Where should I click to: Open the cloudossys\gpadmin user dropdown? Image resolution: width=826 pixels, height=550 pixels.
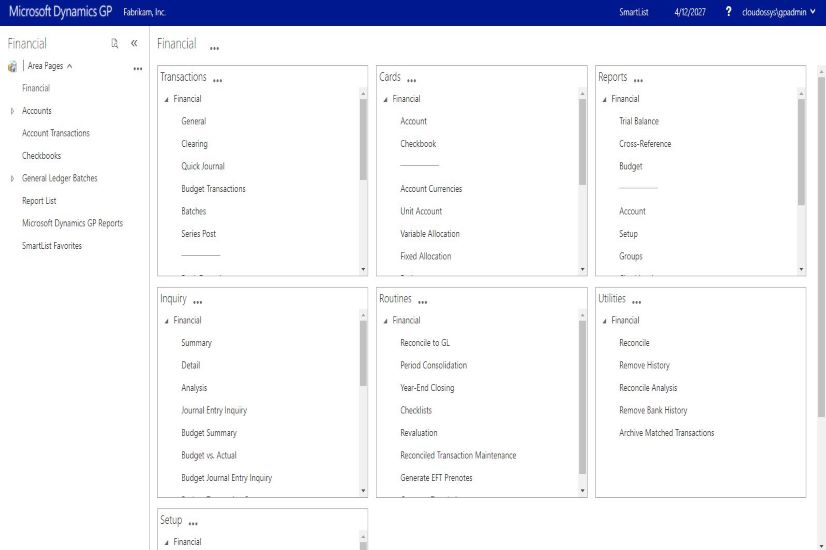coord(779,12)
